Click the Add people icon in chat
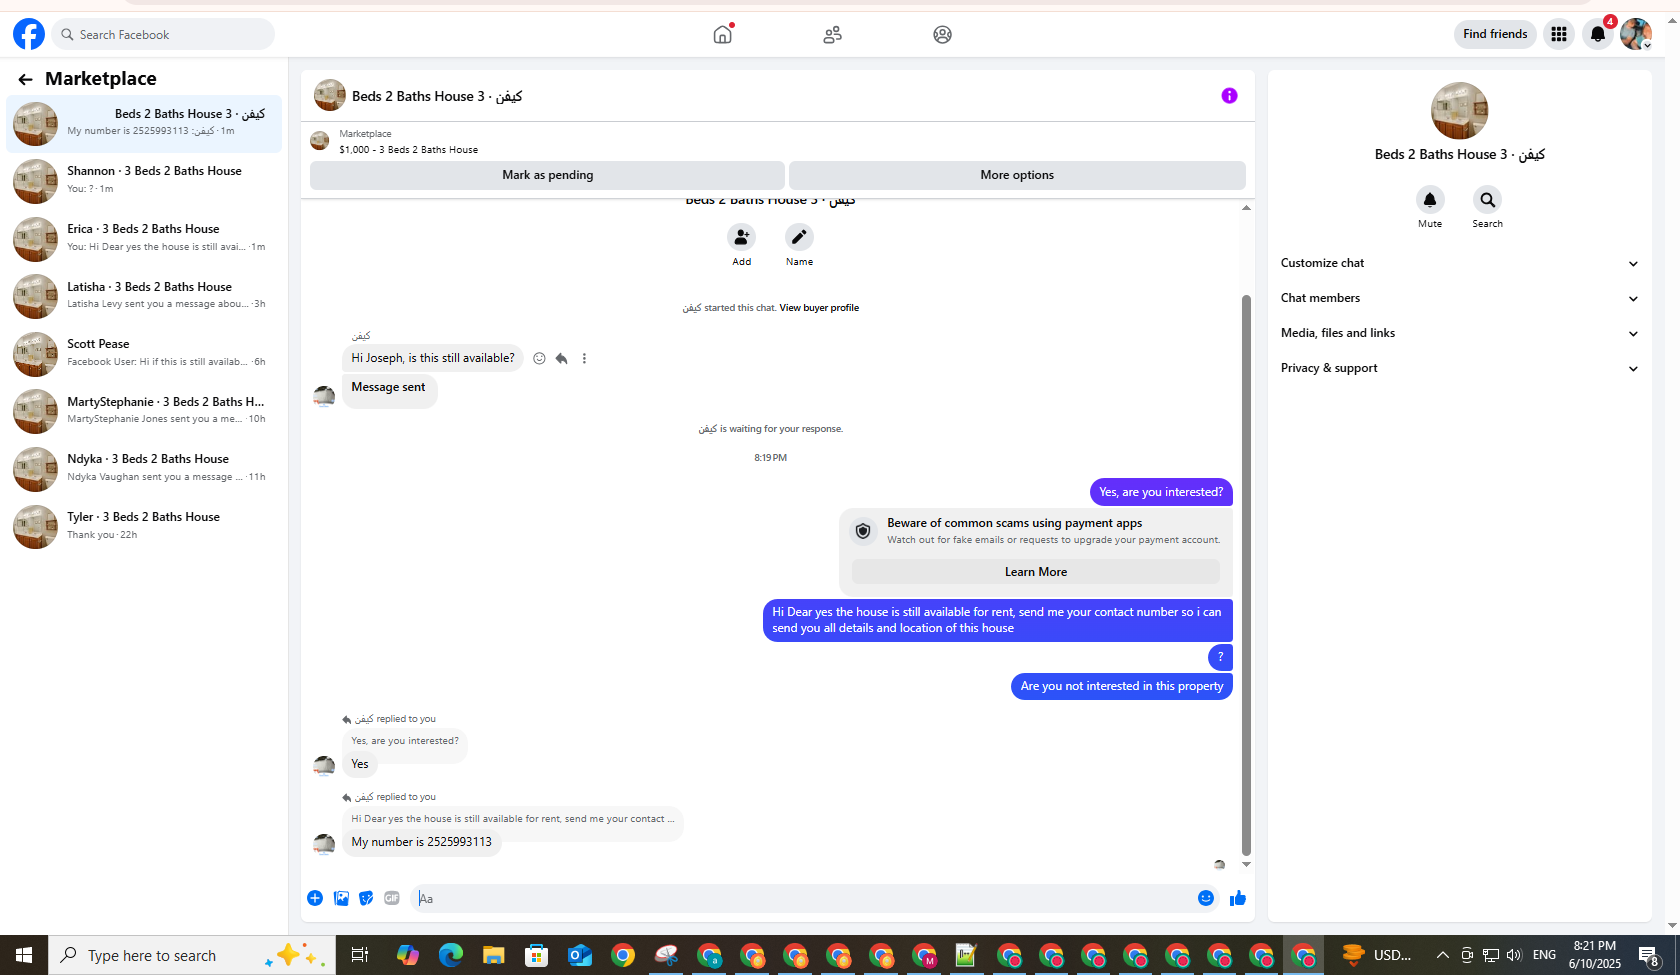The height and width of the screenshot is (975, 1680). [741, 237]
